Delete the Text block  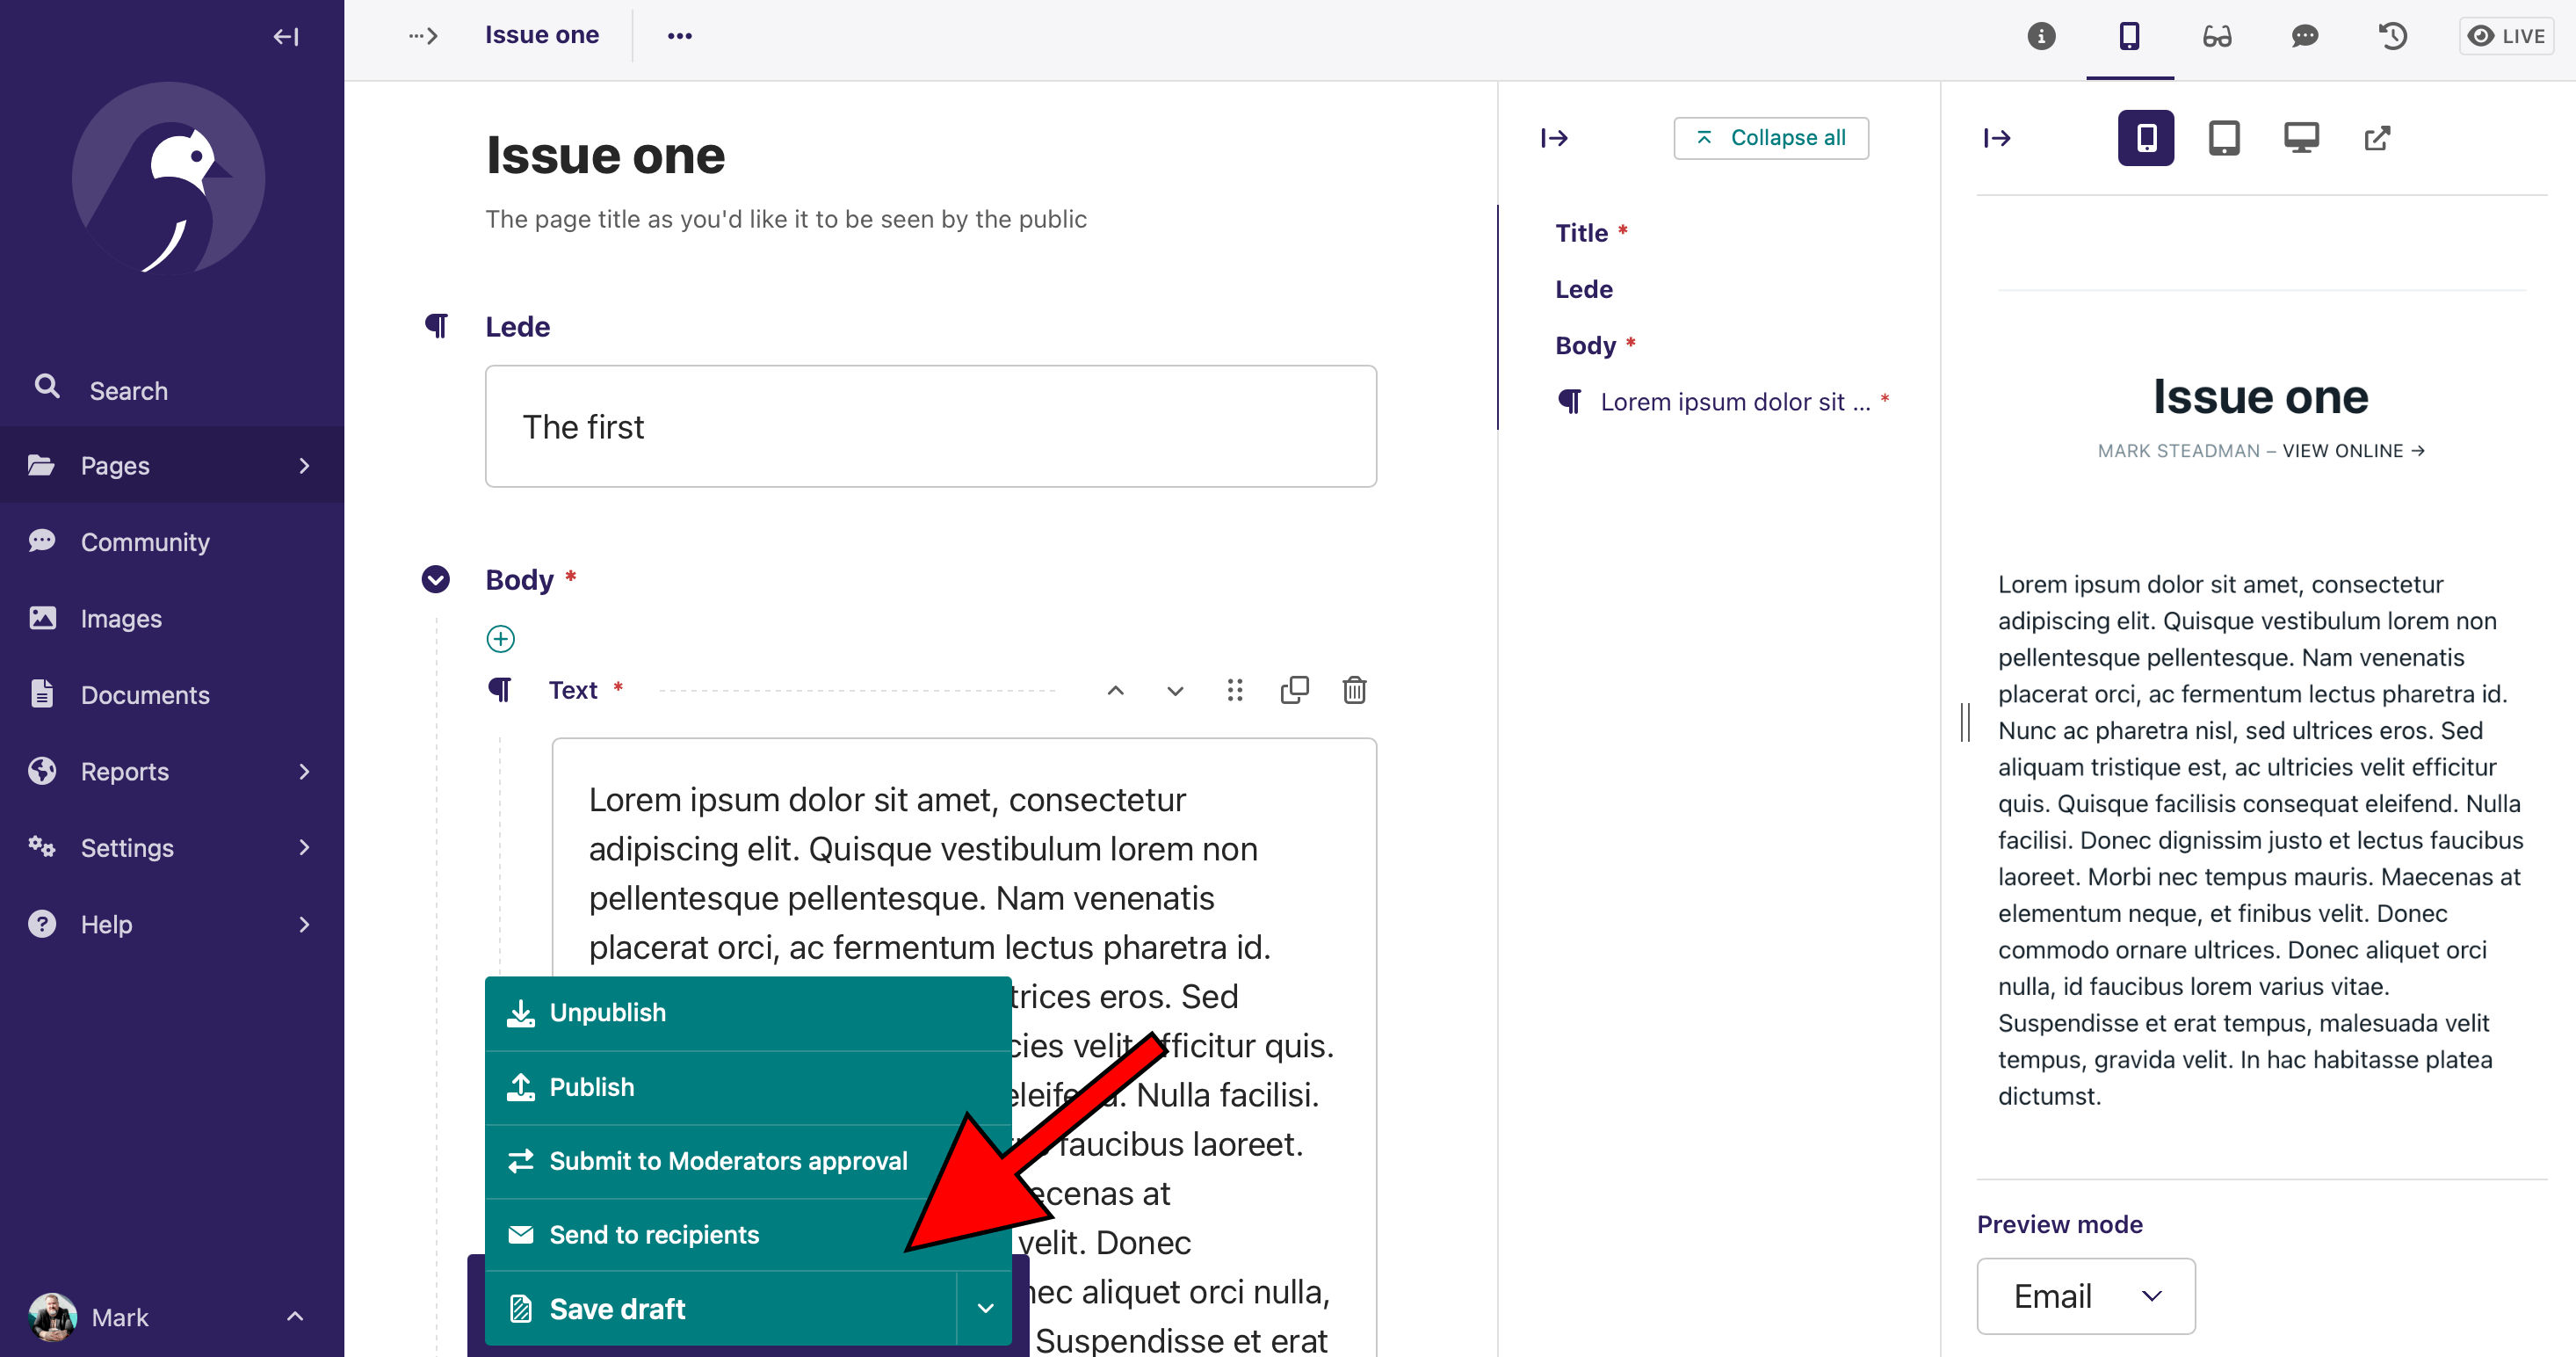pyautogui.click(x=1354, y=690)
